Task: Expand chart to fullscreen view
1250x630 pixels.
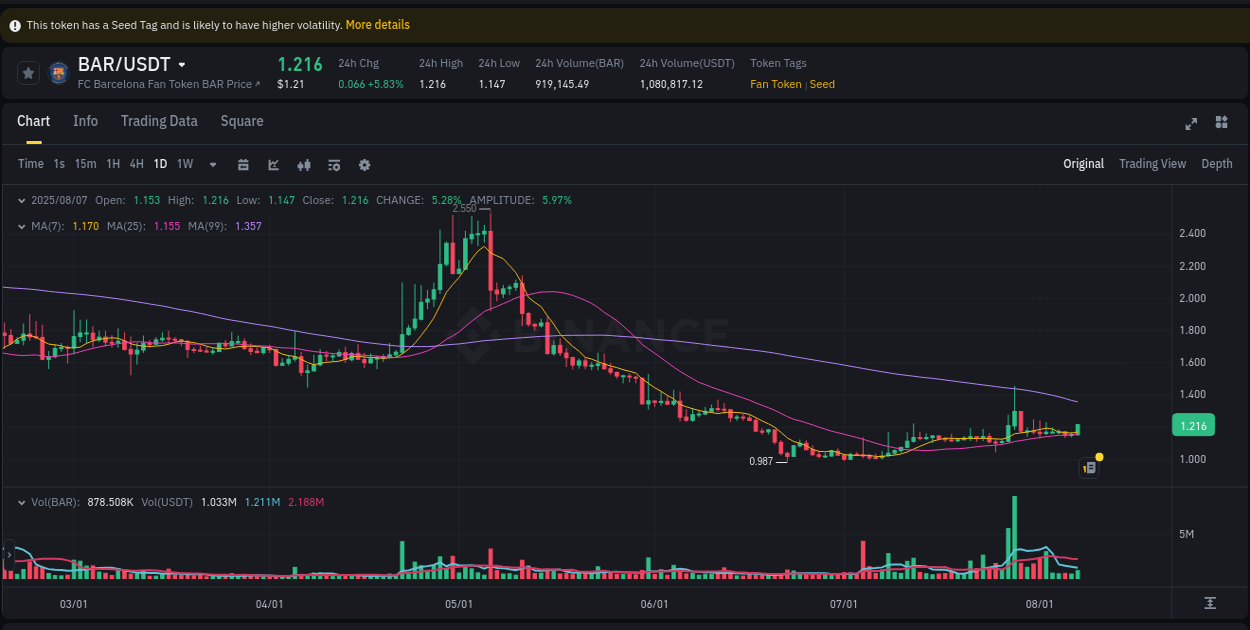Action: click(x=1191, y=123)
